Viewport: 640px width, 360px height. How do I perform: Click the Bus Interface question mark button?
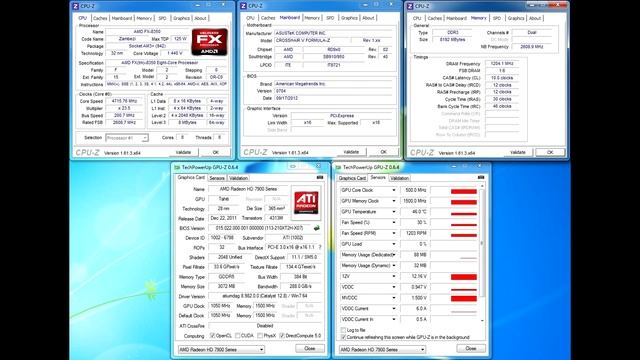[x=320, y=247]
